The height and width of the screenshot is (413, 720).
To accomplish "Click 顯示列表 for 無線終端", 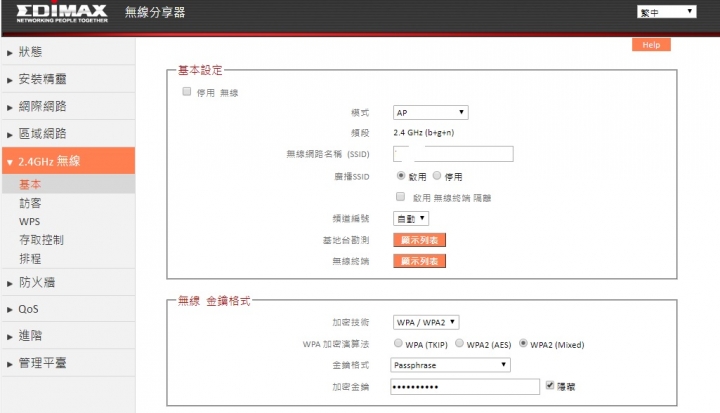I will tap(419, 261).
